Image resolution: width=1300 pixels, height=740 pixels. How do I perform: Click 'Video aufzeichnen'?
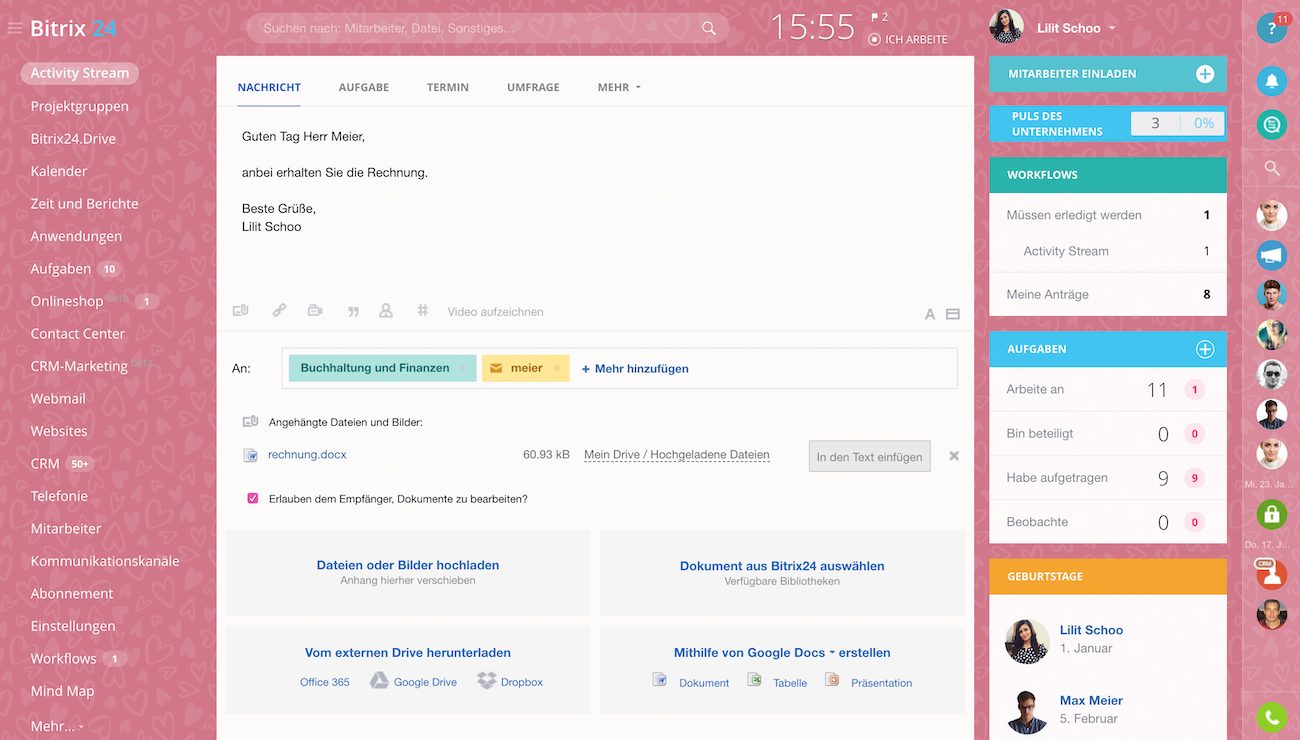pos(496,312)
